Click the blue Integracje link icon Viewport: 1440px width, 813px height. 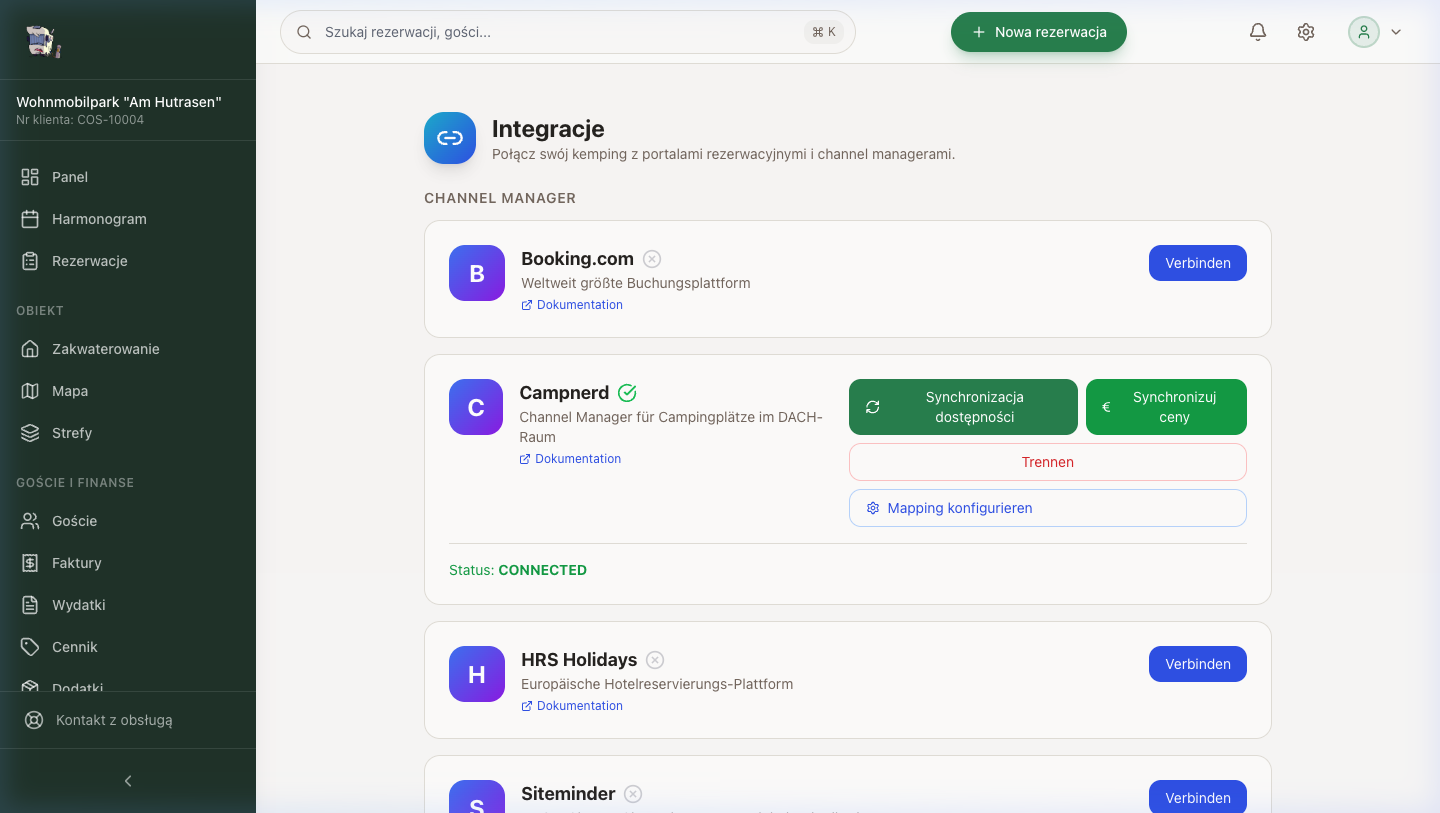[x=450, y=138]
